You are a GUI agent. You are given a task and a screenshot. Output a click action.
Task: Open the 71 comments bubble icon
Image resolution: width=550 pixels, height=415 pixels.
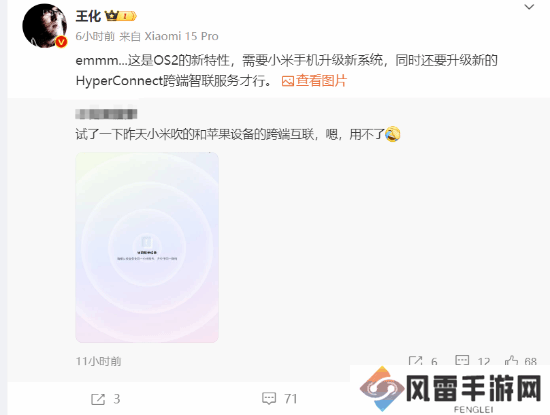click(269, 399)
